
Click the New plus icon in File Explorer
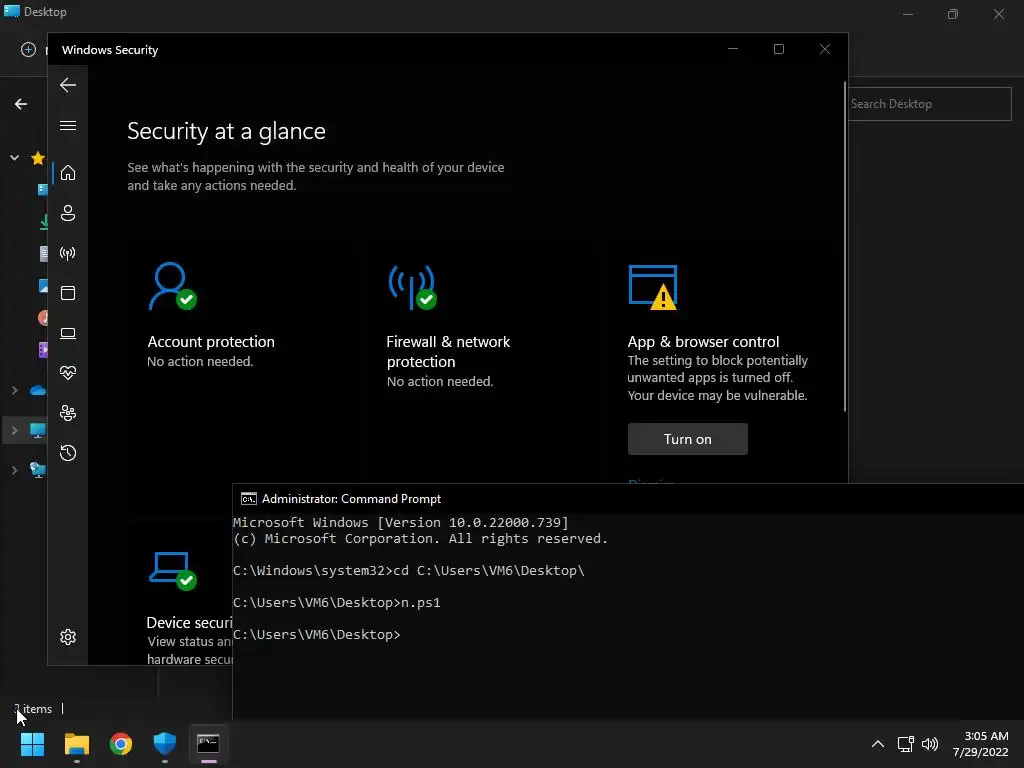point(28,50)
